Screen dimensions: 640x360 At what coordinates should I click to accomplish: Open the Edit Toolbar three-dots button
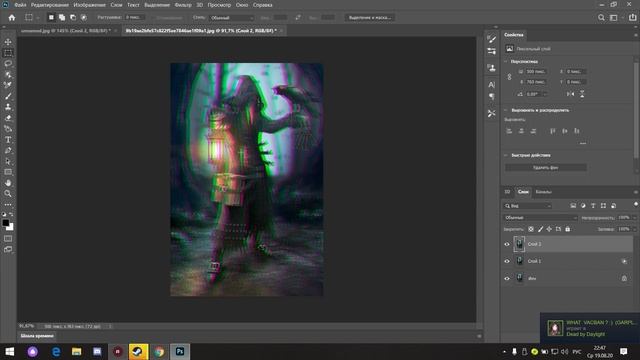point(8,204)
